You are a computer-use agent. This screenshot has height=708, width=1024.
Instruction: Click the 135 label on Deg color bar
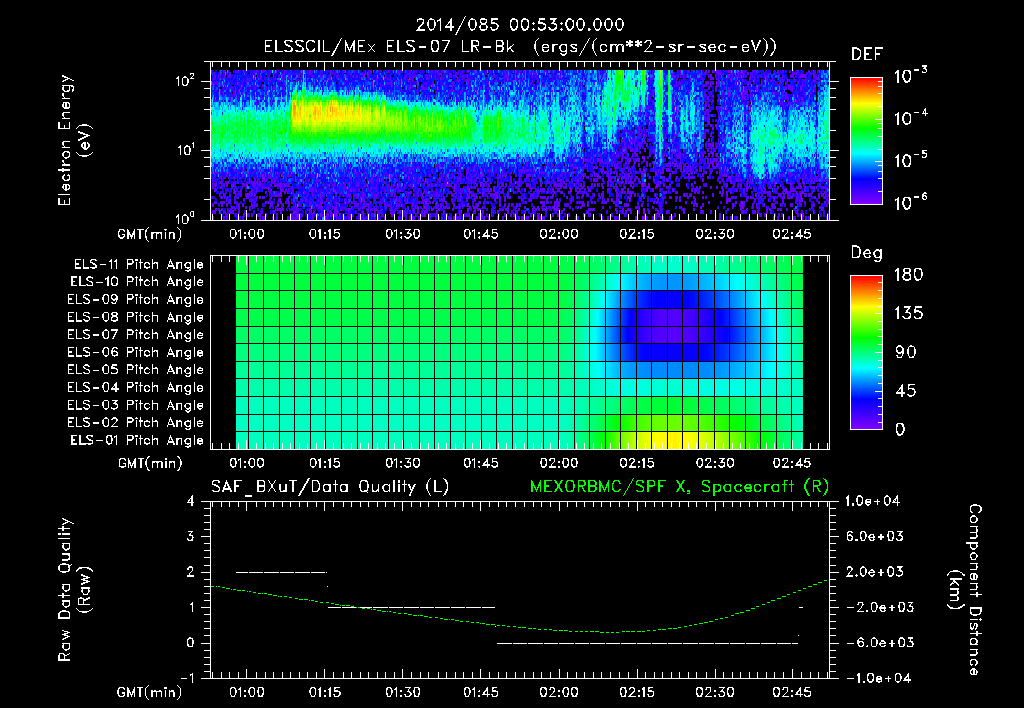tap(908, 314)
